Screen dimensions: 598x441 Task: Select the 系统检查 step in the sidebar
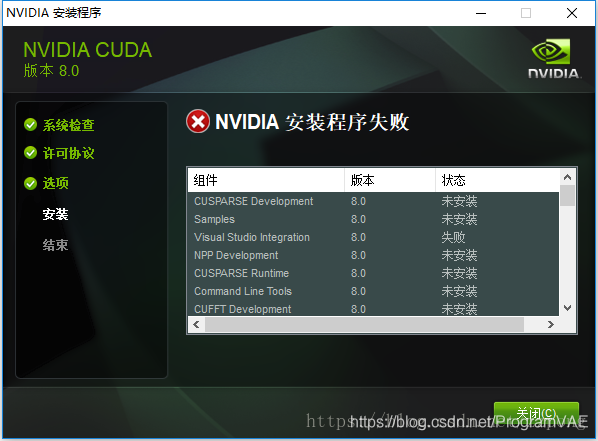(69, 125)
